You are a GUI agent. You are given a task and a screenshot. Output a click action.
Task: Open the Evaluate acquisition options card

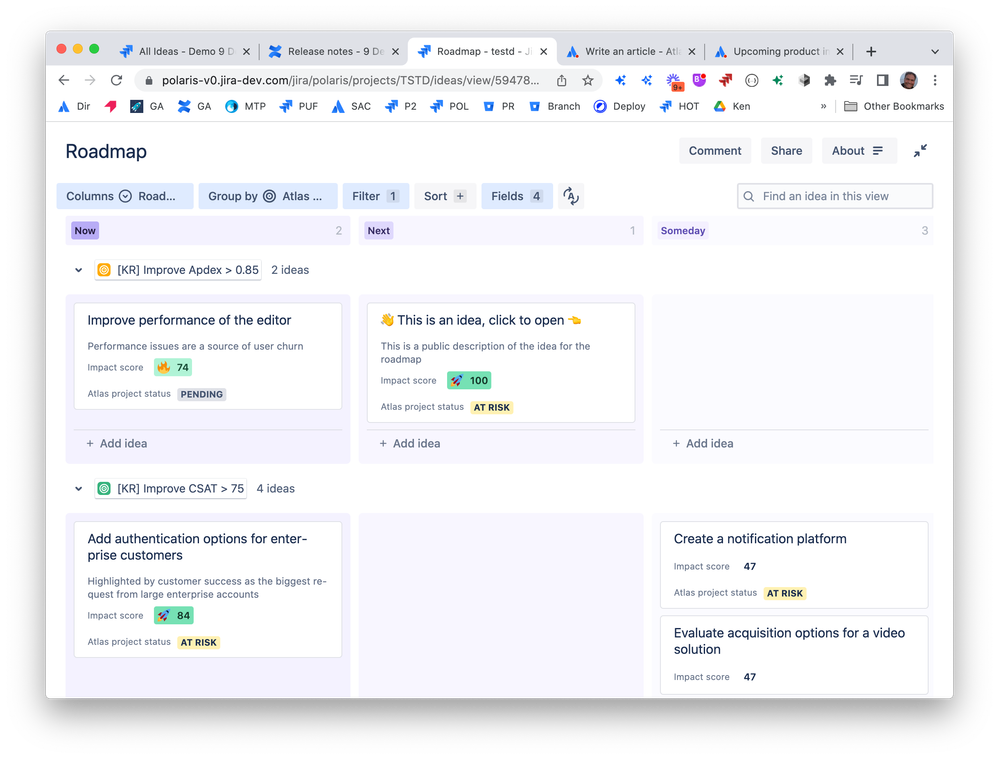[794, 655]
